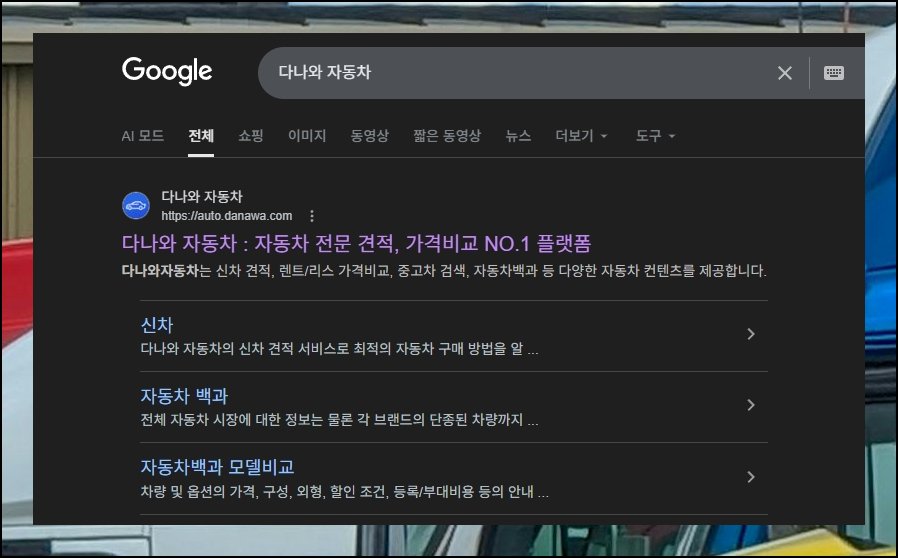The height and width of the screenshot is (558, 898).
Task: Click the chevron arrow in the 신차 row
Action: point(751,334)
